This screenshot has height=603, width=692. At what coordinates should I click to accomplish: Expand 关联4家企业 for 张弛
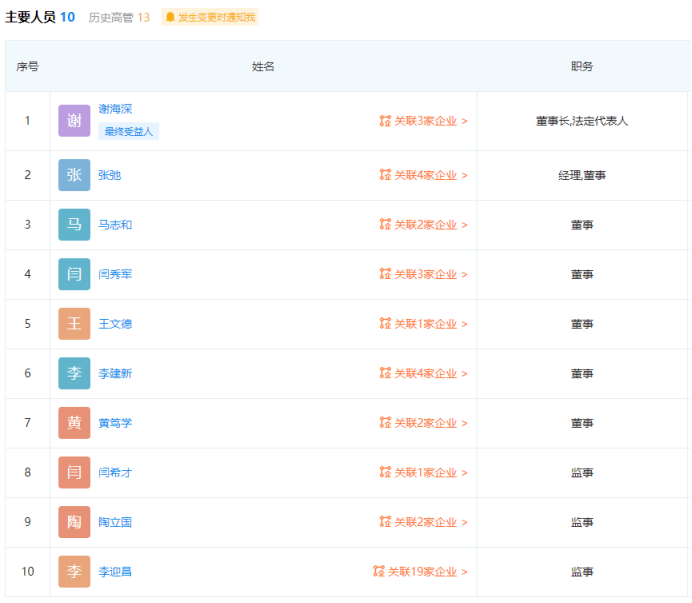tap(423, 175)
